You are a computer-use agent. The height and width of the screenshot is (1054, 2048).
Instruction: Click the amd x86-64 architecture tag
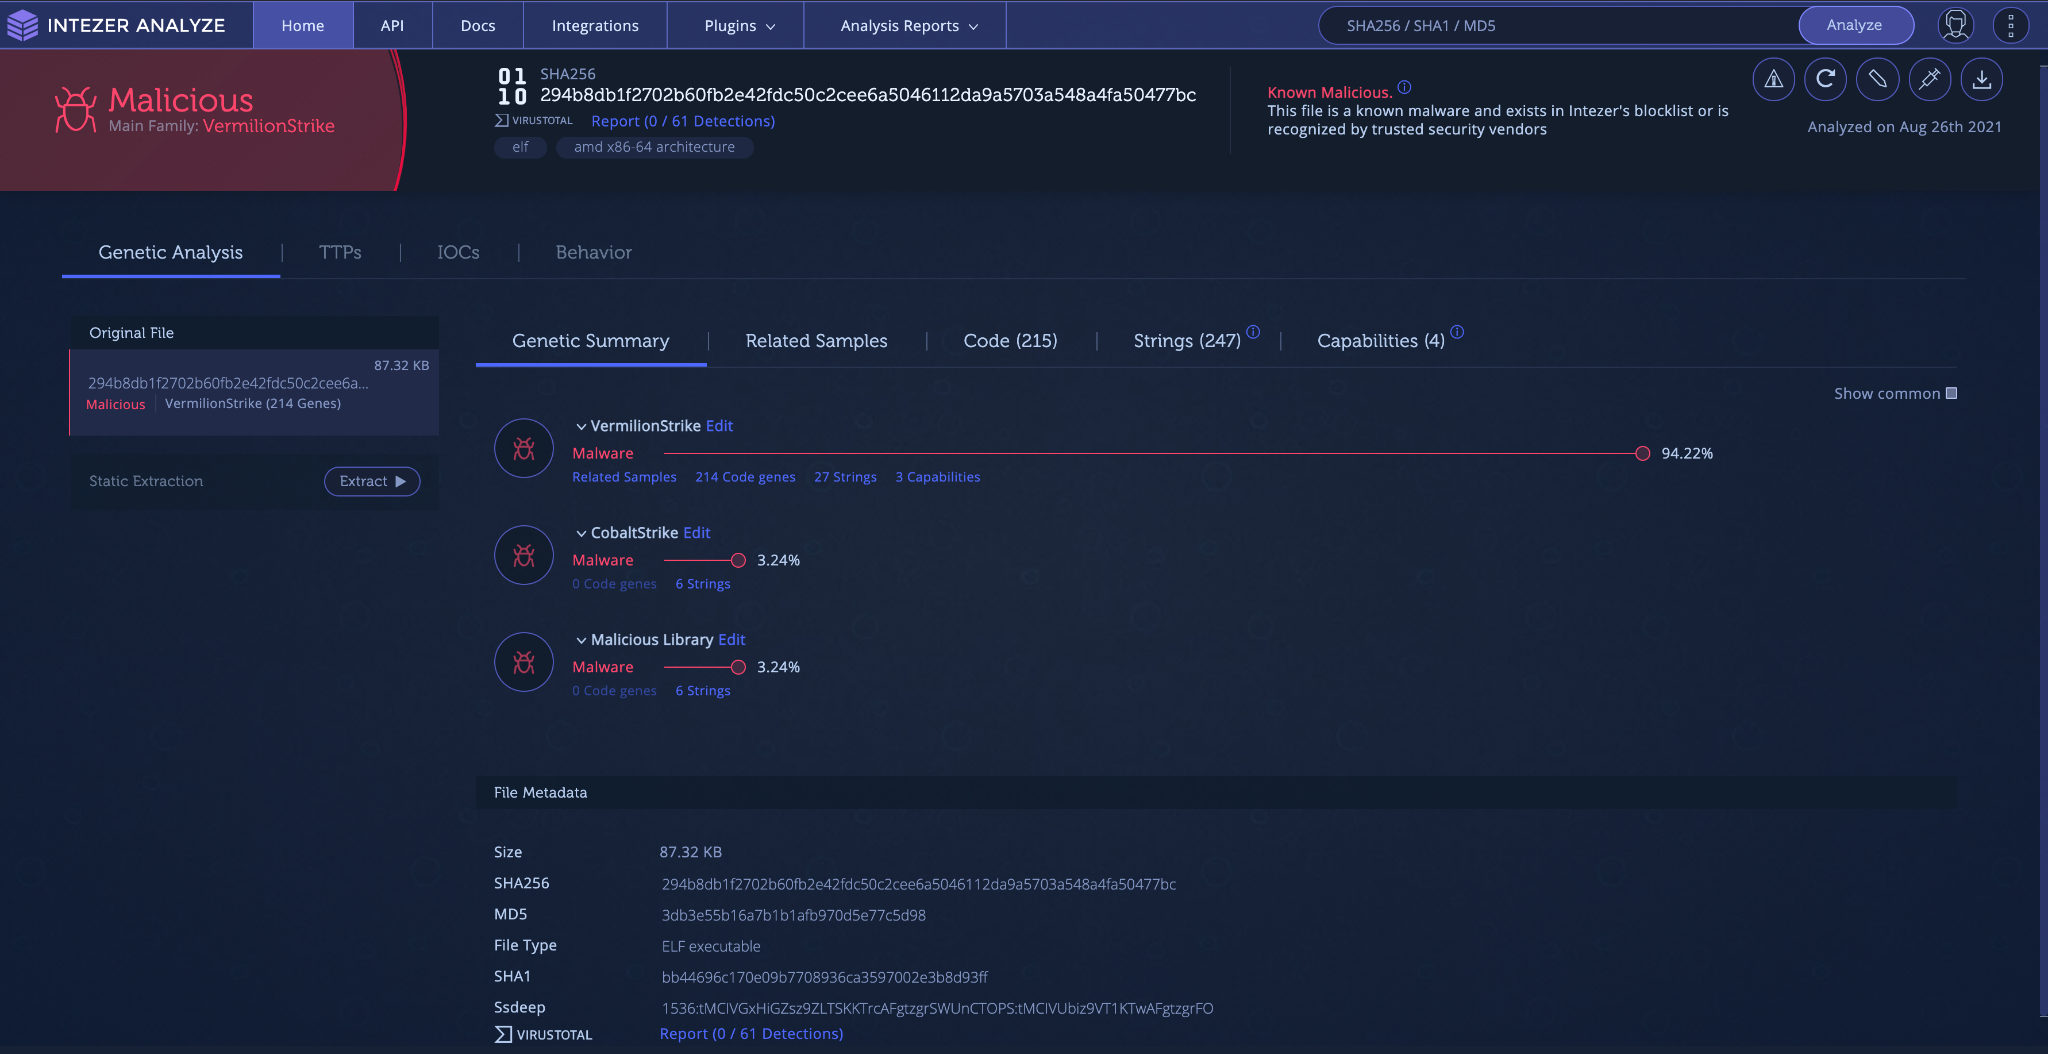(654, 147)
